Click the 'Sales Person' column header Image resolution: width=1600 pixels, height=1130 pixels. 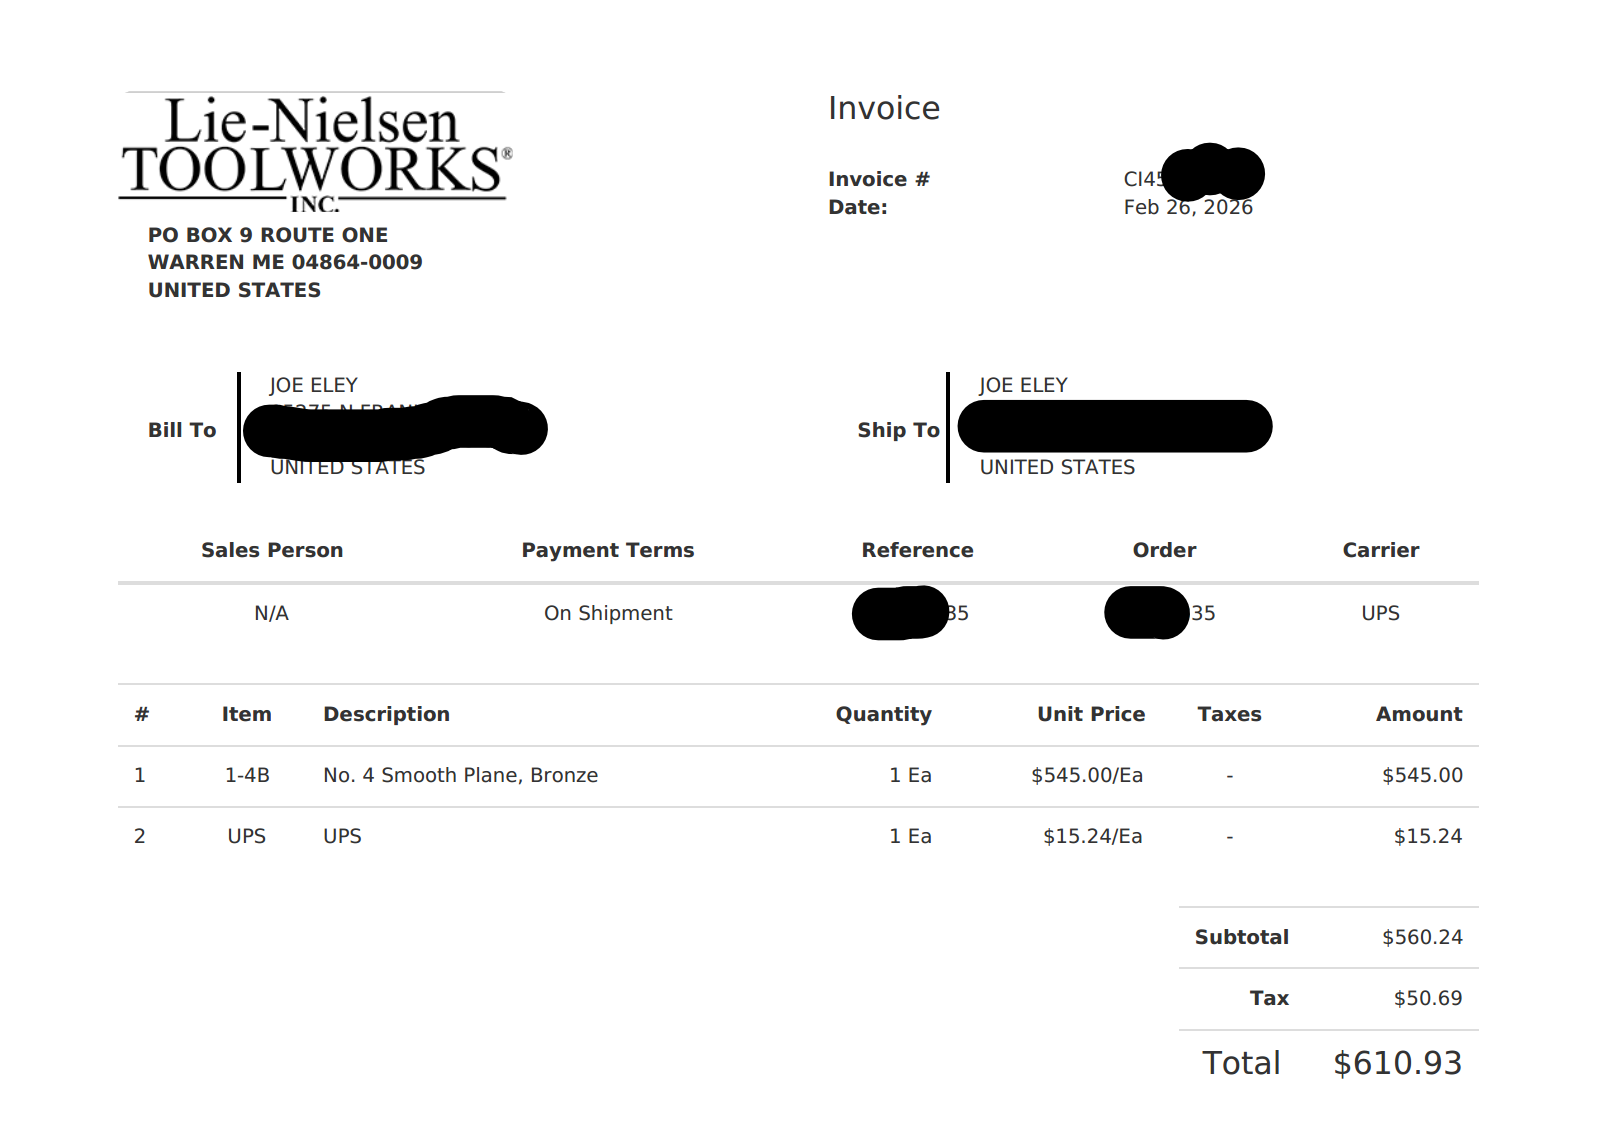click(272, 550)
